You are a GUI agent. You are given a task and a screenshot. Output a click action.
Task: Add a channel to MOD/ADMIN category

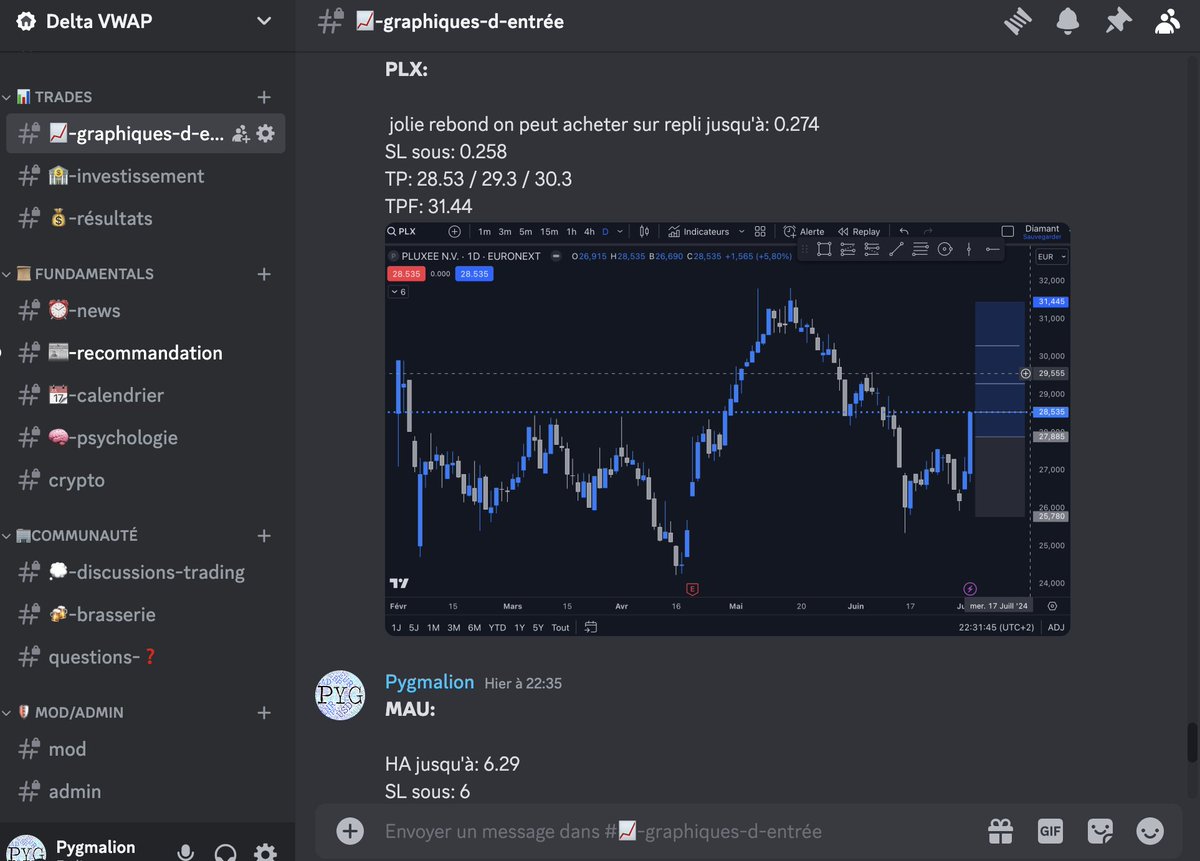(264, 713)
